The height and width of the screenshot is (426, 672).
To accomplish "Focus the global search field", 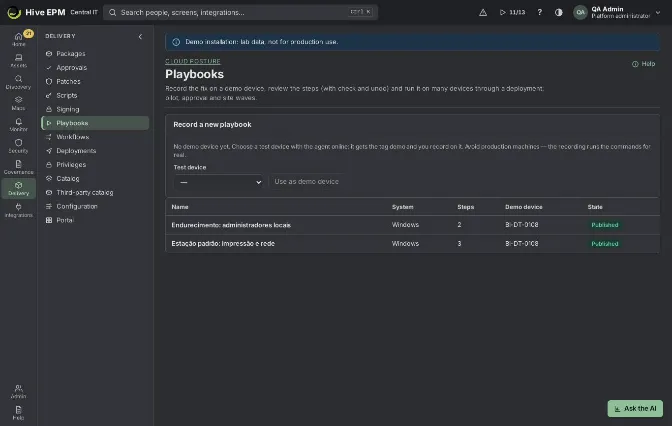I will [x=240, y=12].
